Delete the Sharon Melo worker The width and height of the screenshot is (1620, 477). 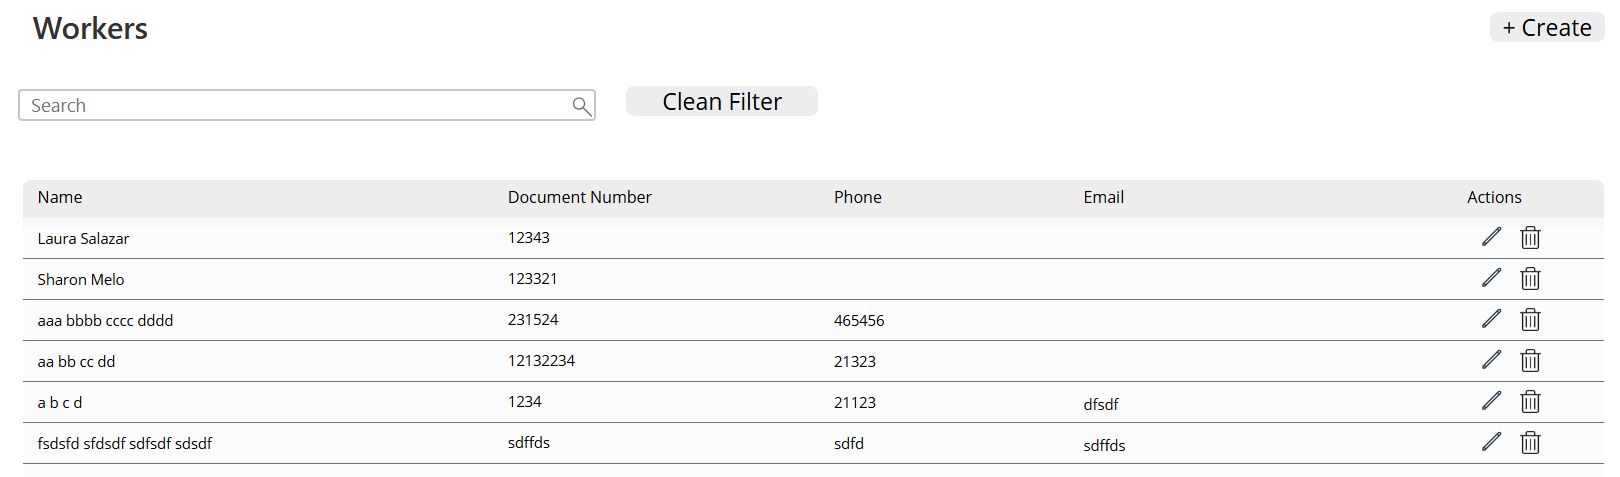1530,278
